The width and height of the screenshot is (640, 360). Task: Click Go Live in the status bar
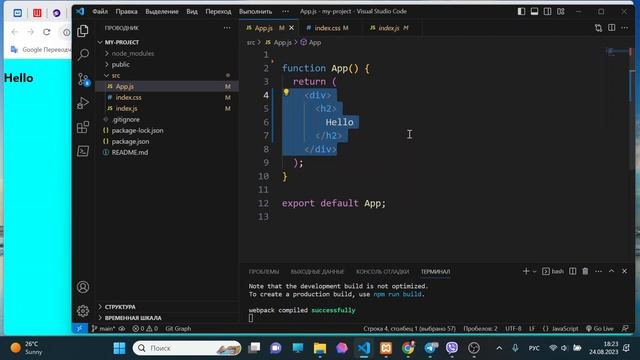[600, 328]
